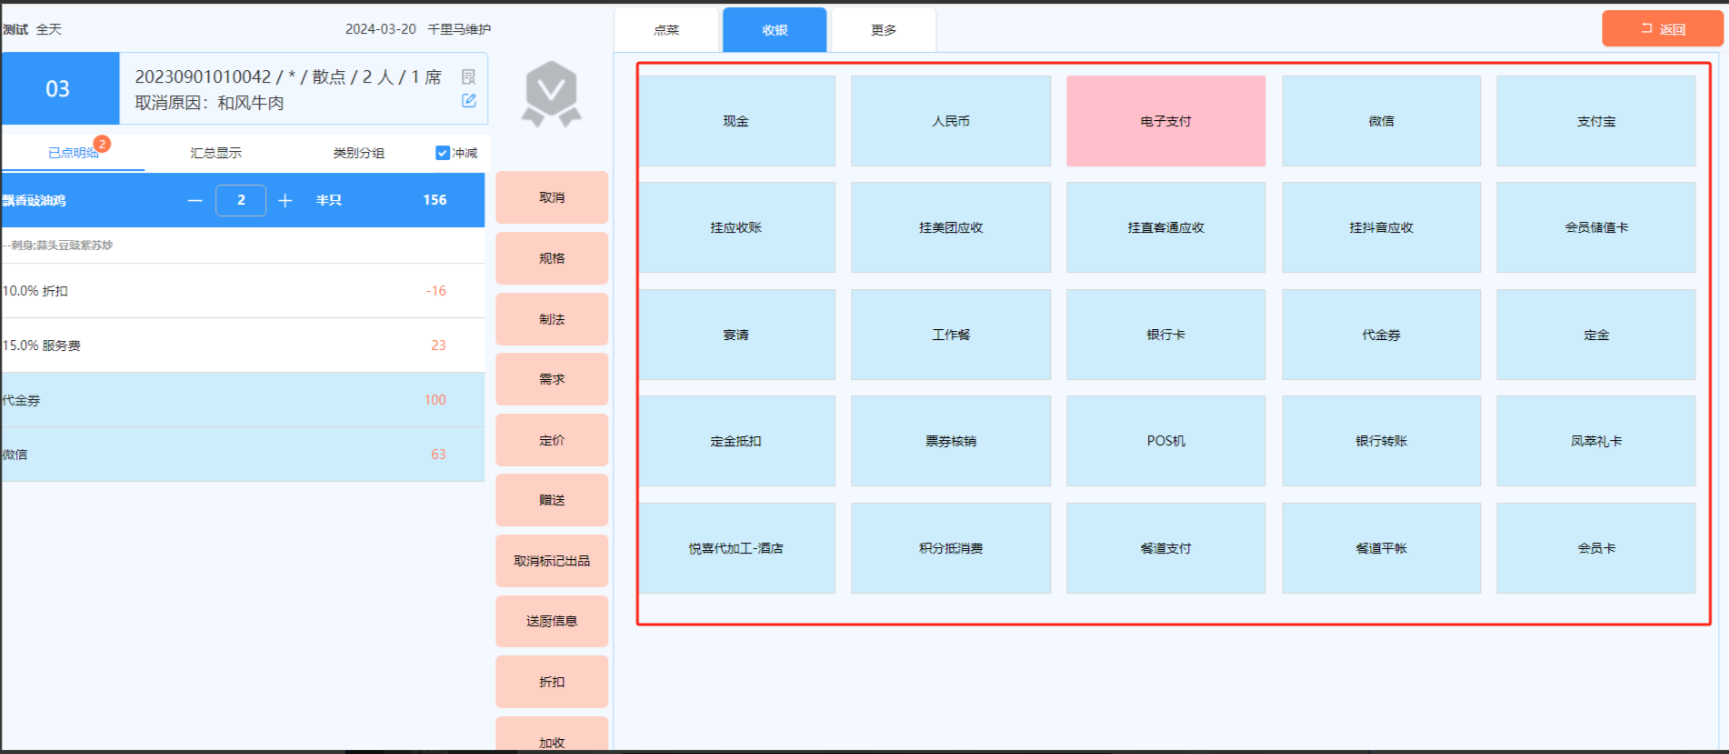Choose 现金 payment method
This screenshot has height=754, width=1729.
point(736,121)
